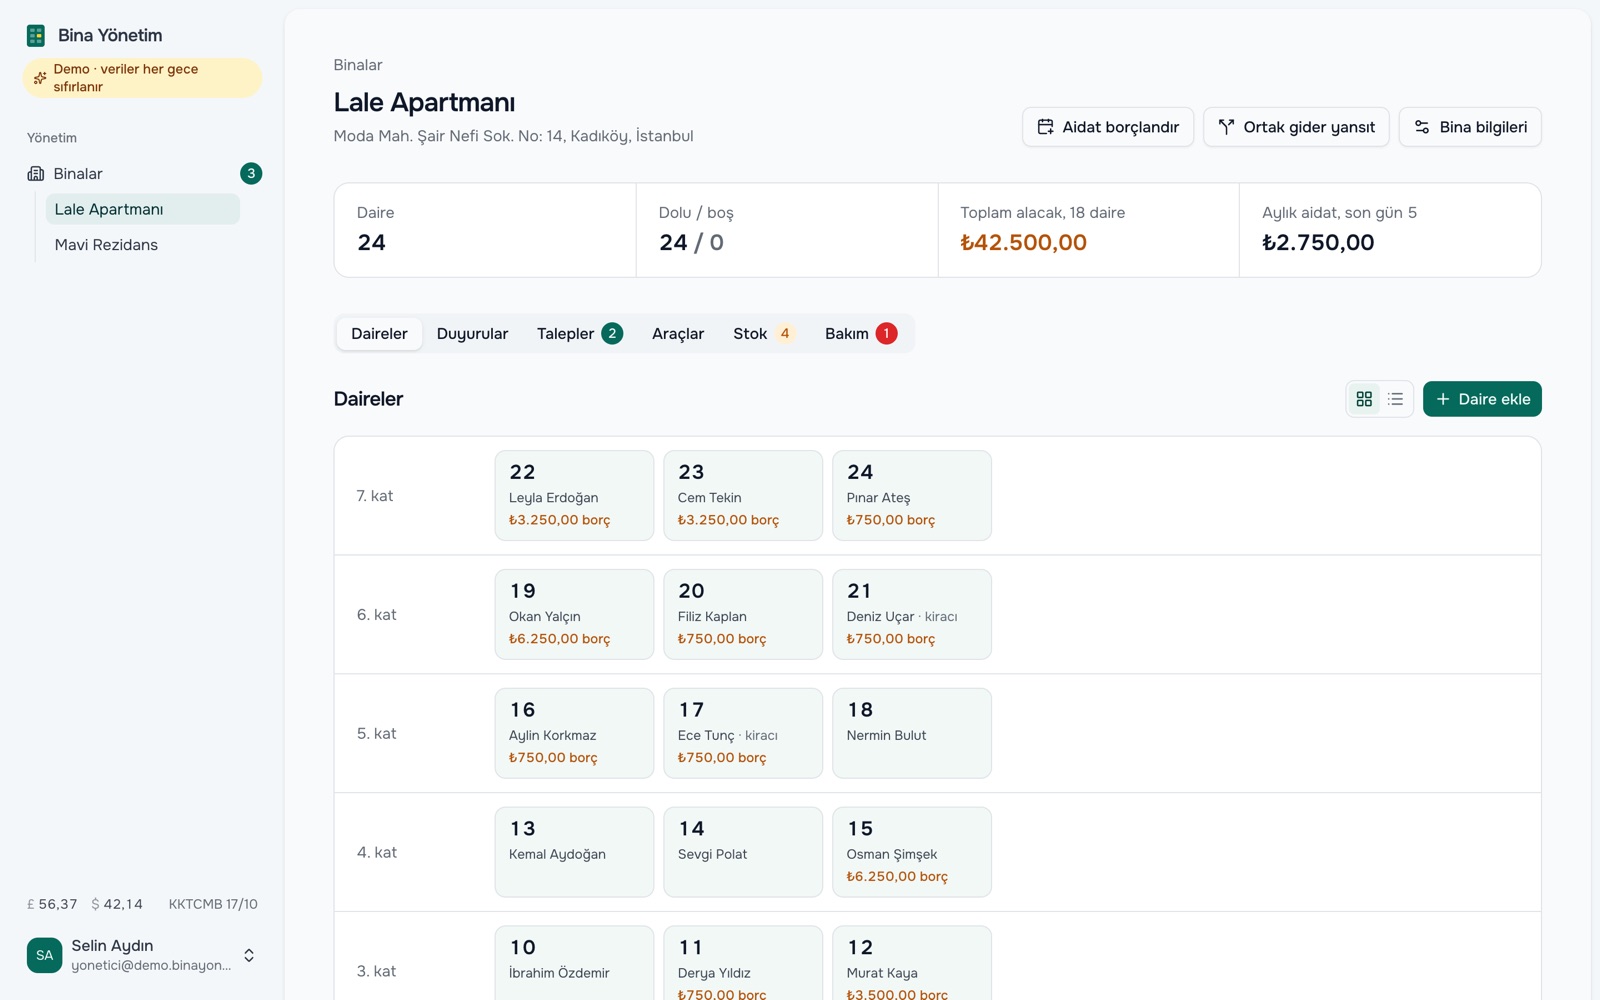The image size is (1600, 1000).
Task: Open the Binalar sidebar section
Action: (x=144, y=174)
